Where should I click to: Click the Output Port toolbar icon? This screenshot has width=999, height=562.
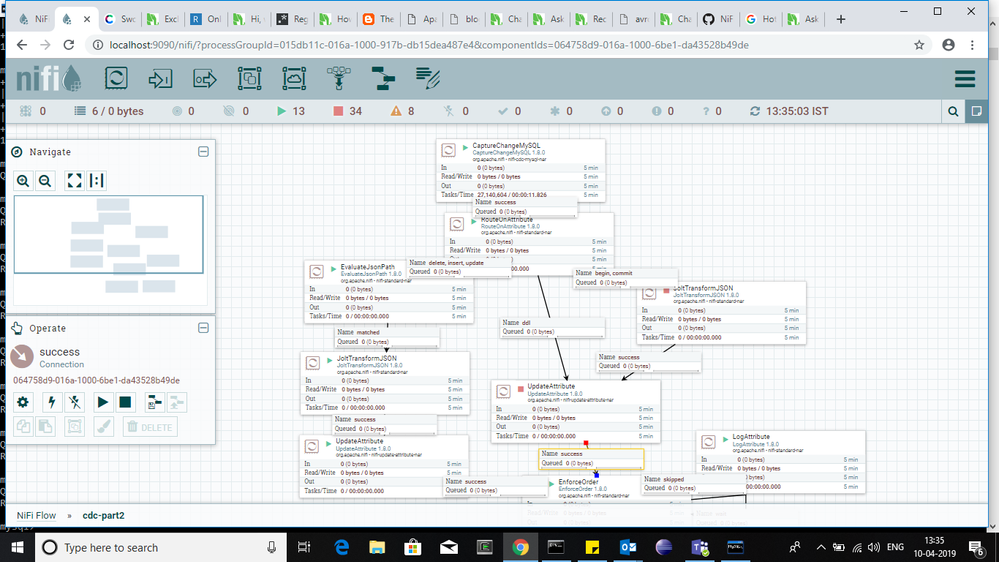[x=205, y=79]
